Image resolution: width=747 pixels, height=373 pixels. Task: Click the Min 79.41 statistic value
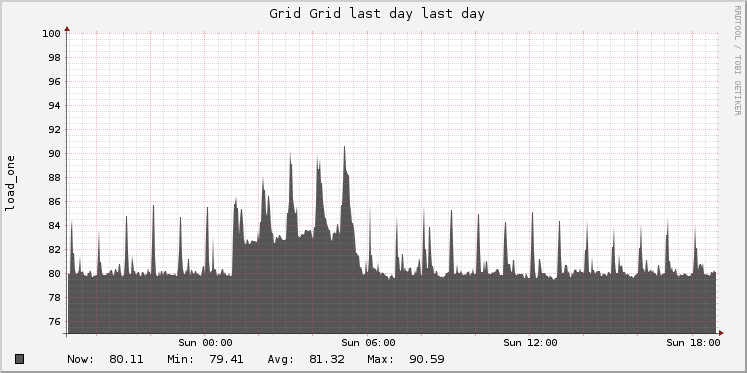[x=226, y=359]
